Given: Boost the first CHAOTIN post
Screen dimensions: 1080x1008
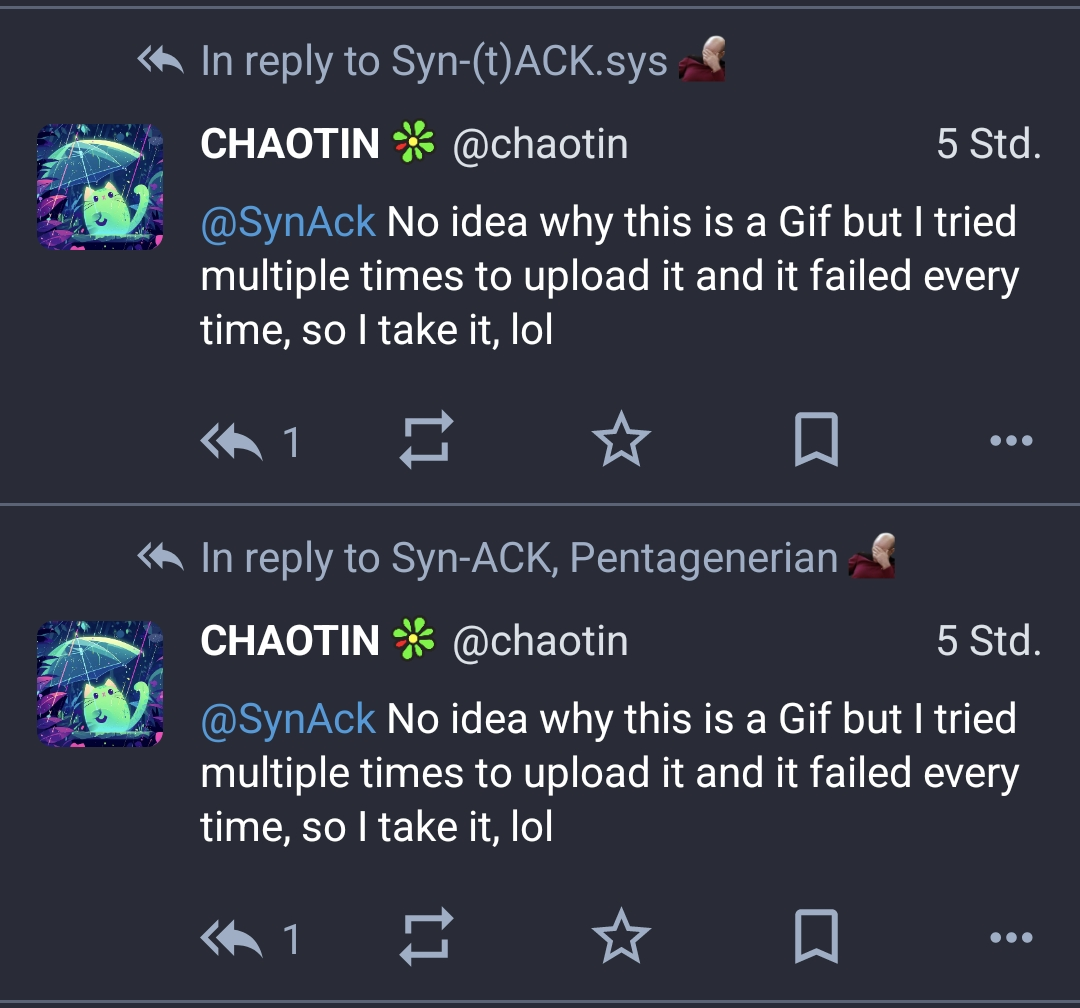Looking at the screenshot, I should point(427,440).
